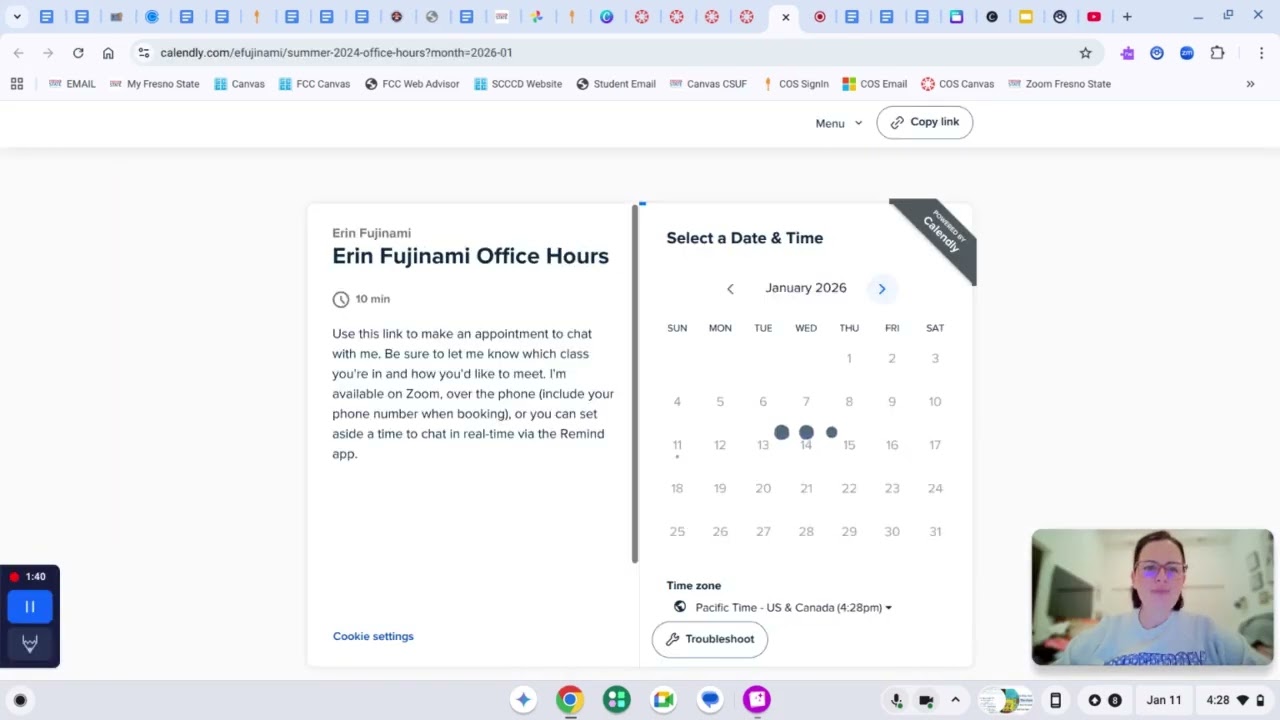
Task: Toggle camera icon in system tray
Action: pyautogui.click(x=926, y=700)
